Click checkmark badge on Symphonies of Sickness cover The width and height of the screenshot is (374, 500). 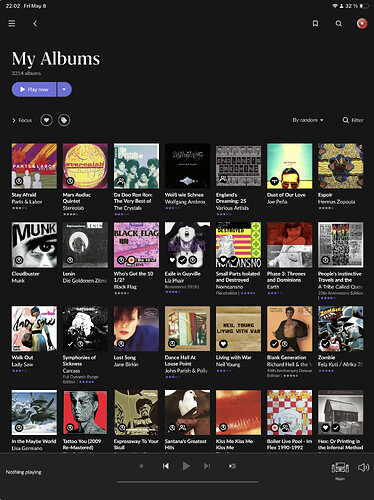[70, 344]
